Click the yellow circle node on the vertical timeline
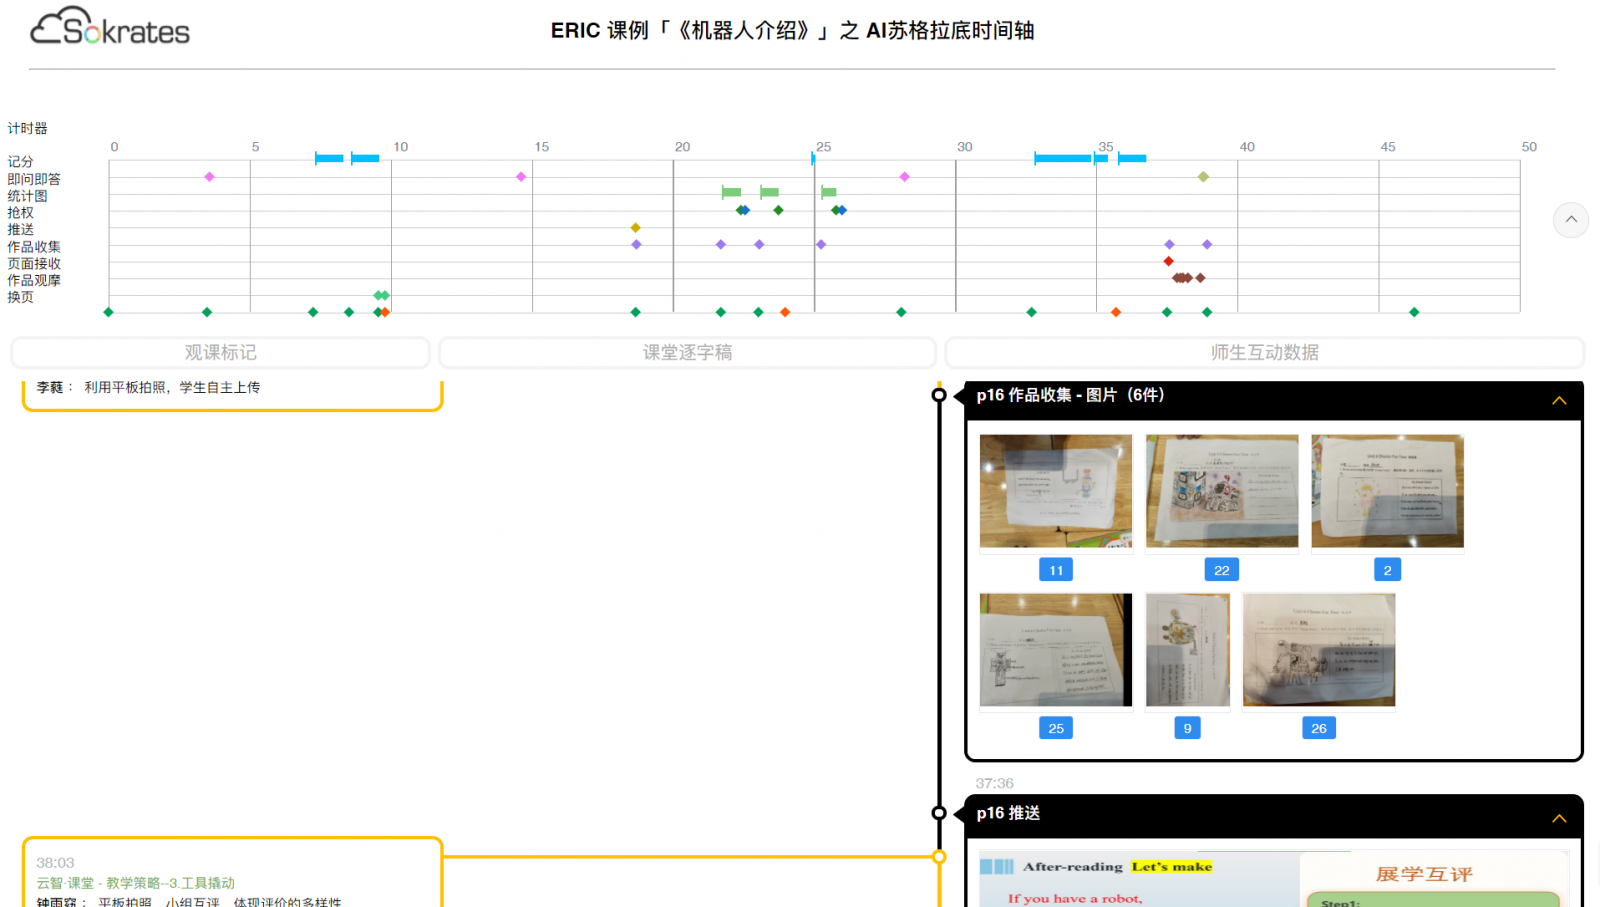This screenshot has height=907, width=1600. (x=939, y=857)
